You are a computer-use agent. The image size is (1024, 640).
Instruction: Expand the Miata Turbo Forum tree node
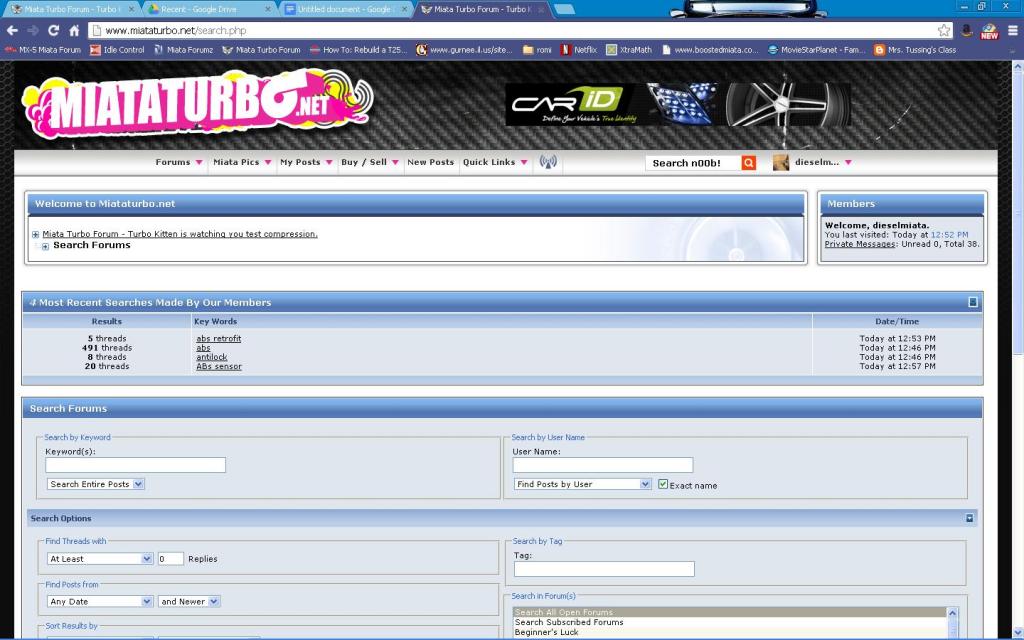[x=35, y=234]
